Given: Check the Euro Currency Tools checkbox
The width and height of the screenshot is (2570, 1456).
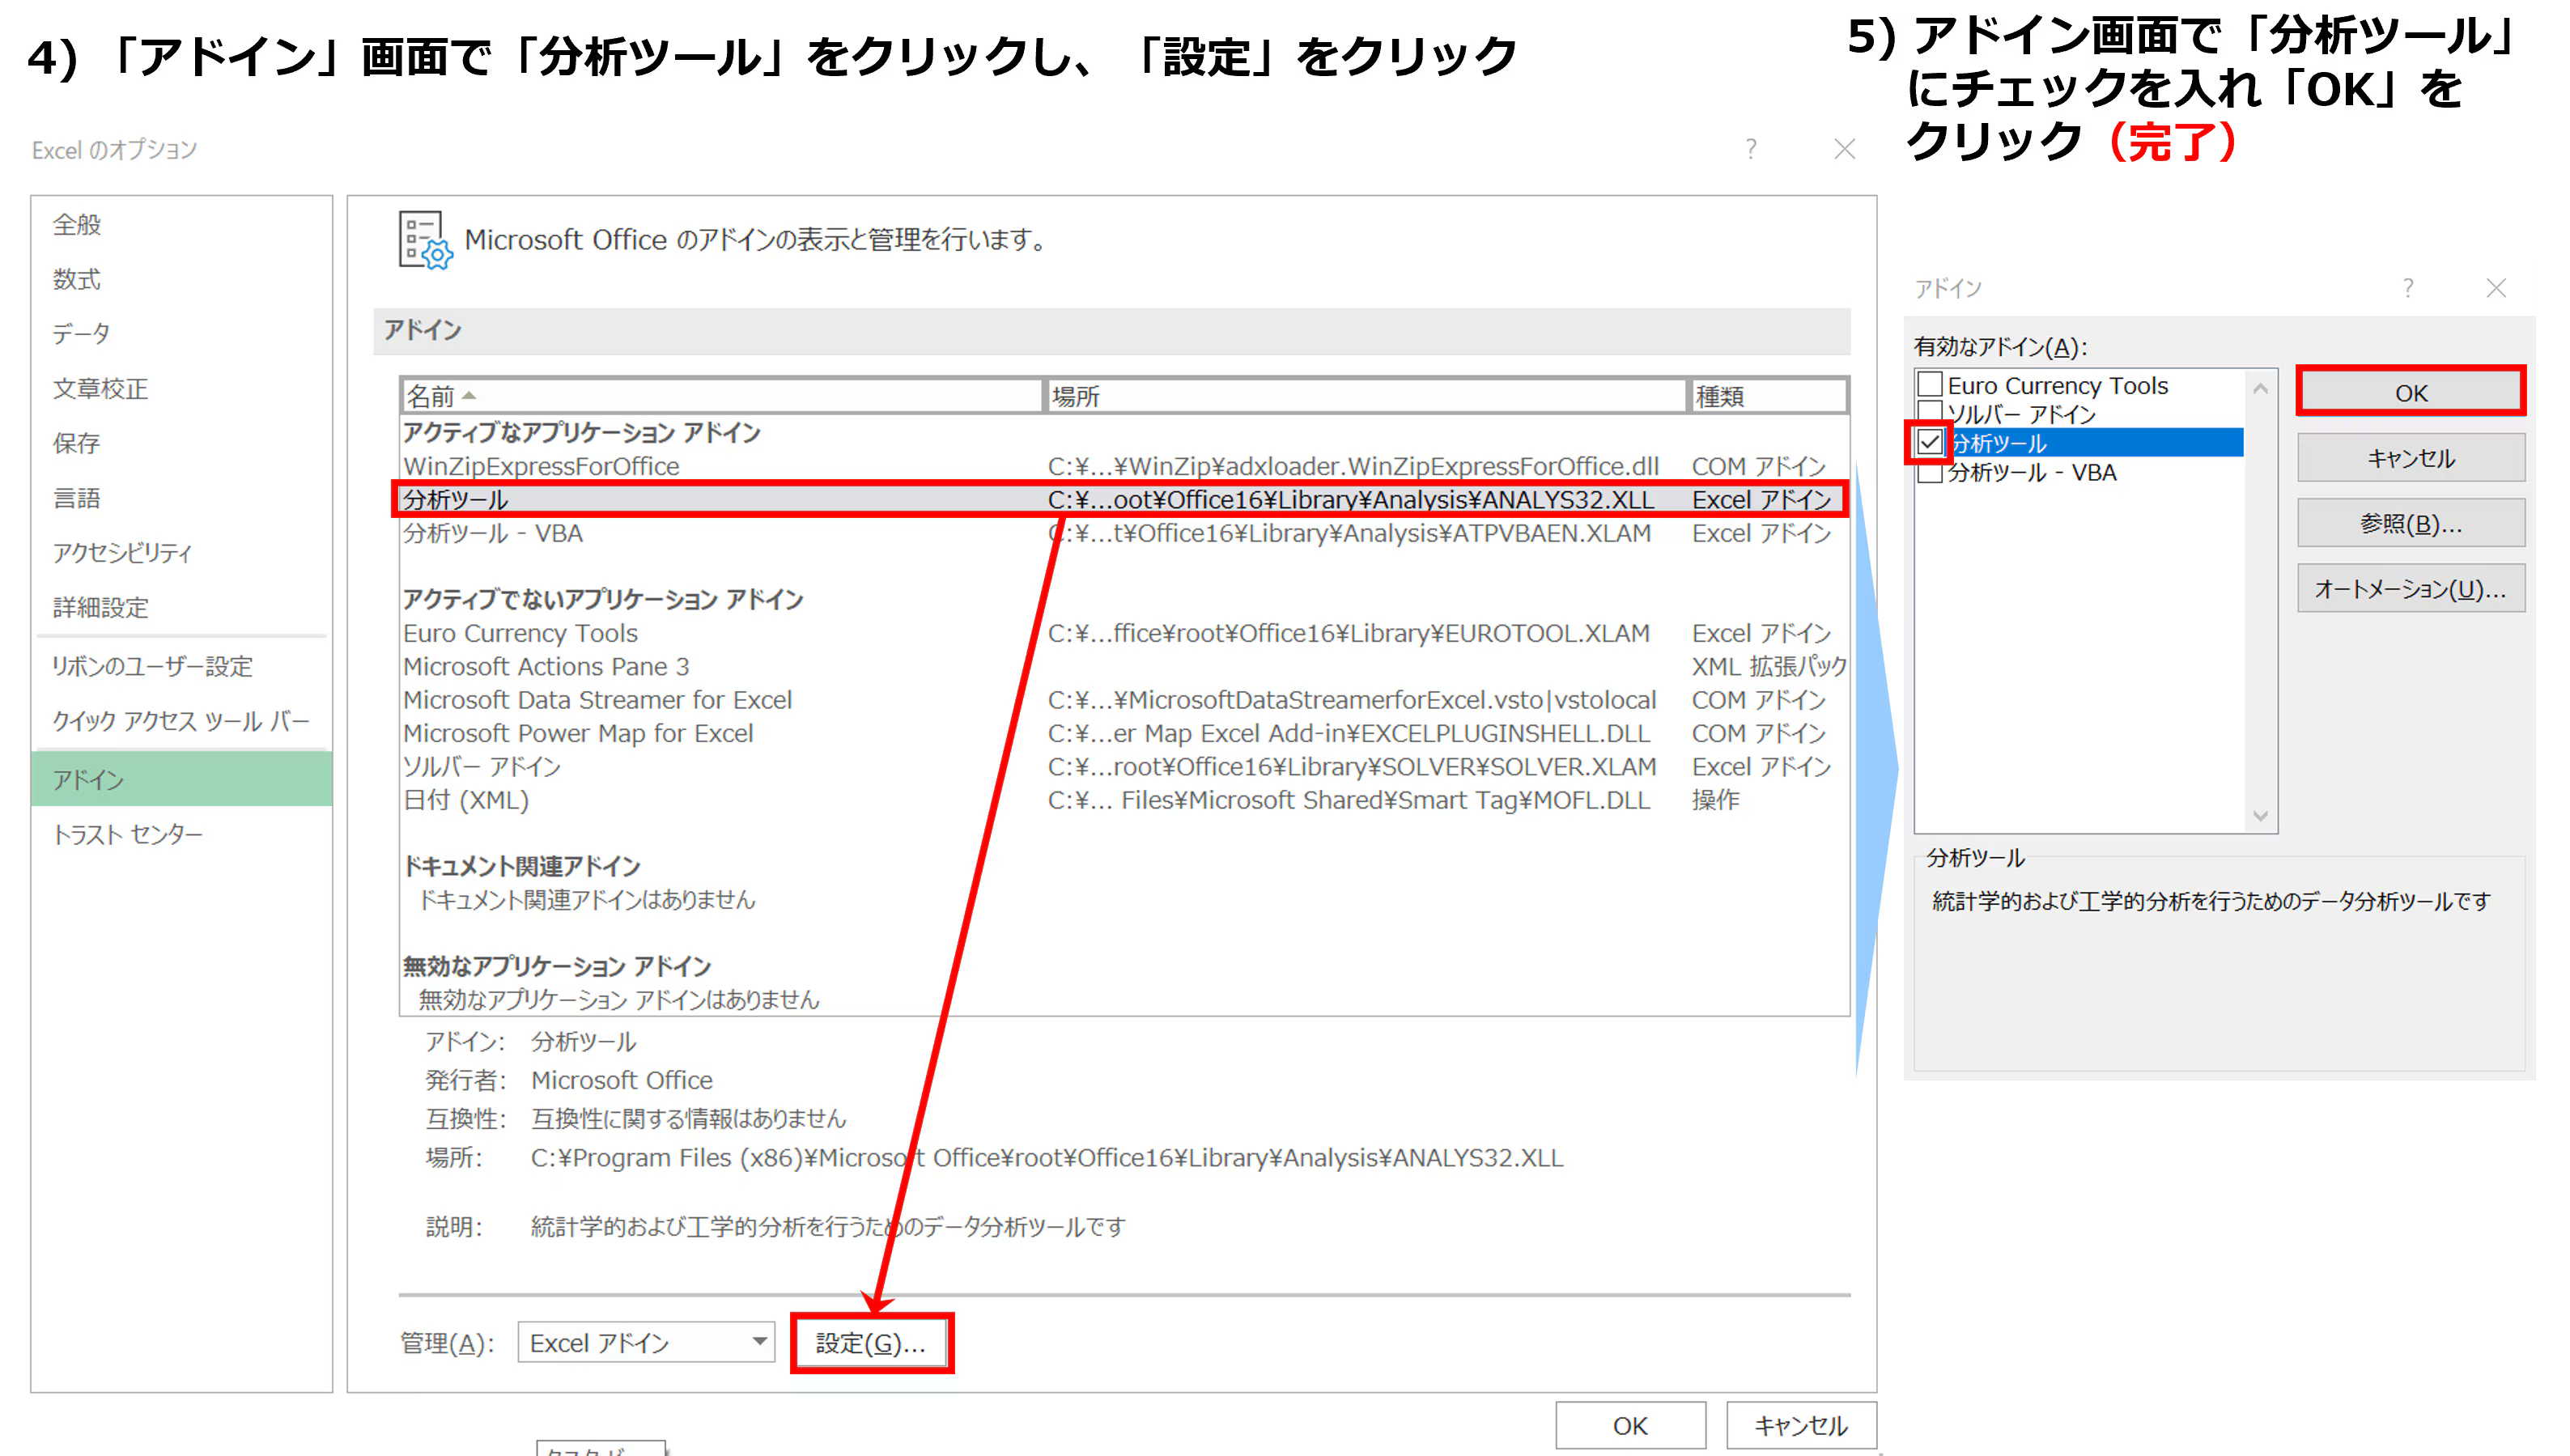Looking at the screenshot, I should tap(1930, 385).
